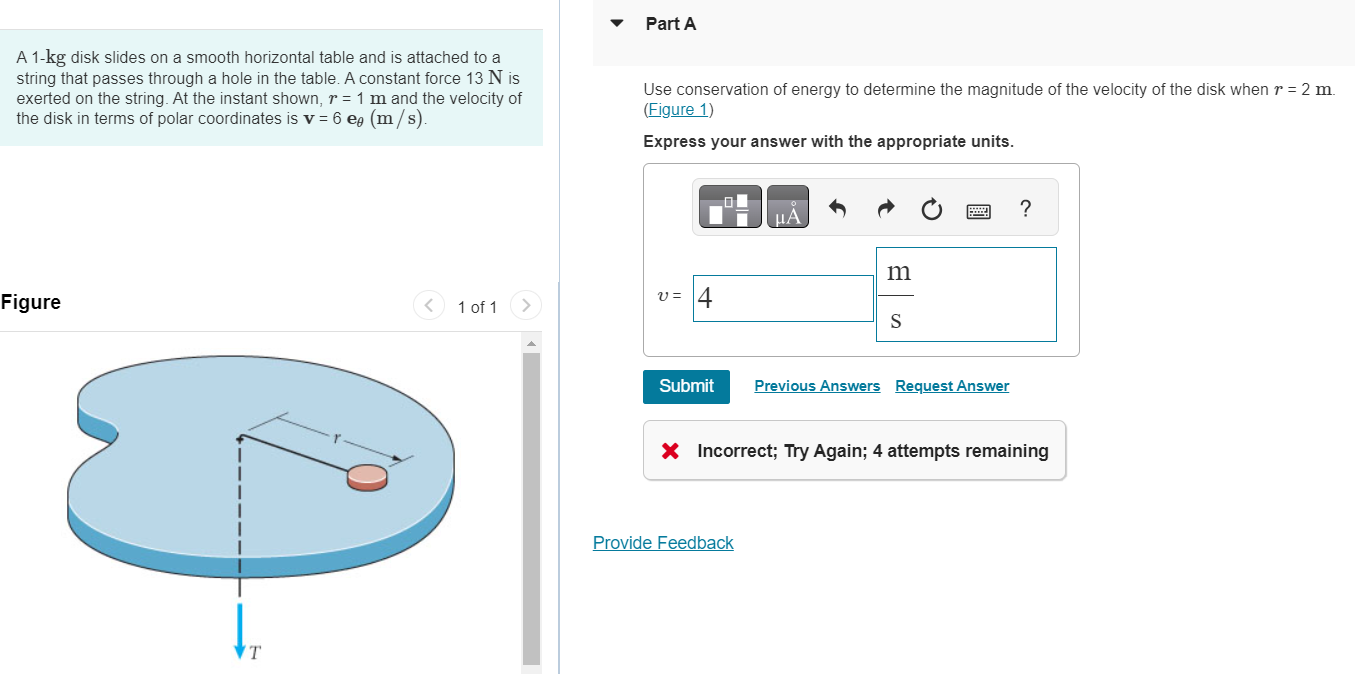Open the keyboard shortcuts icon
The width and height of the screenshot is (1355, 674).
[978, 210]
